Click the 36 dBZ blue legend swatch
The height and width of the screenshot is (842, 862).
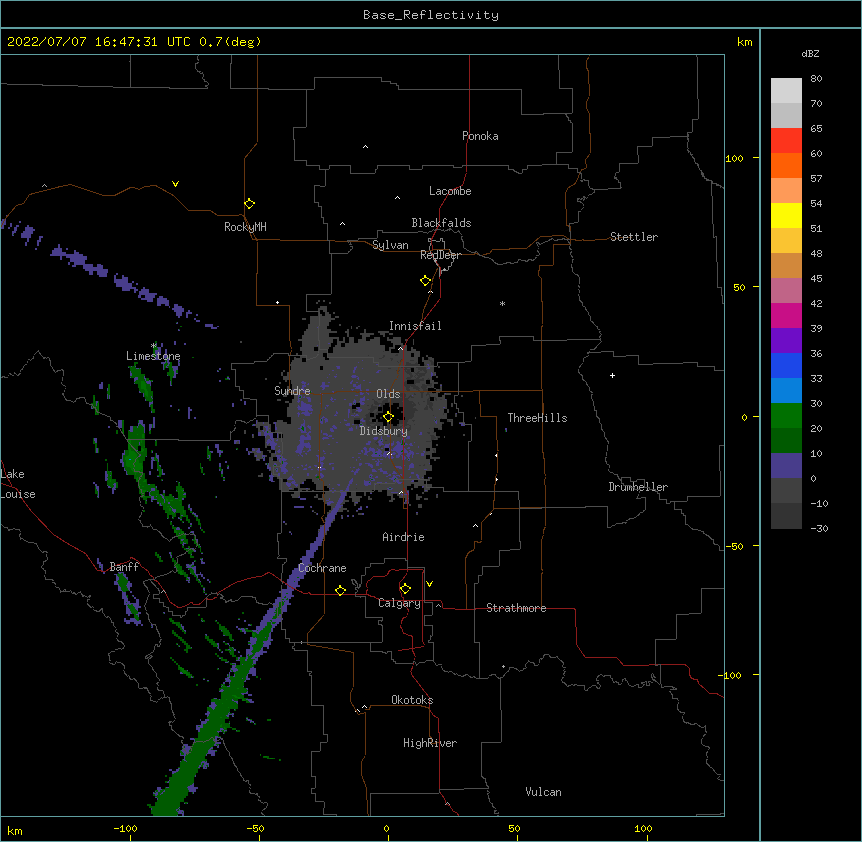(x=786, y=365)
